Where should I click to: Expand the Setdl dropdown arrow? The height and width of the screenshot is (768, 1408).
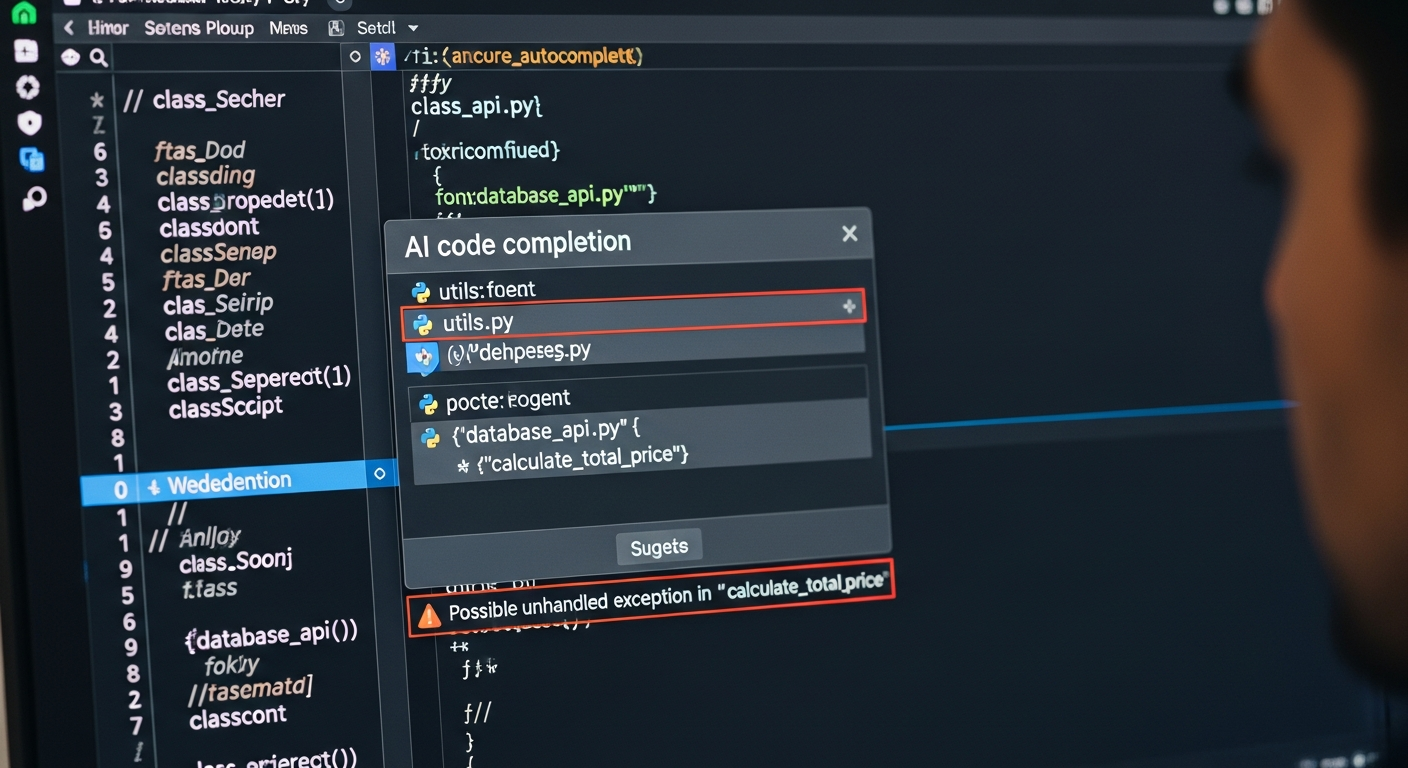point(414,28)
